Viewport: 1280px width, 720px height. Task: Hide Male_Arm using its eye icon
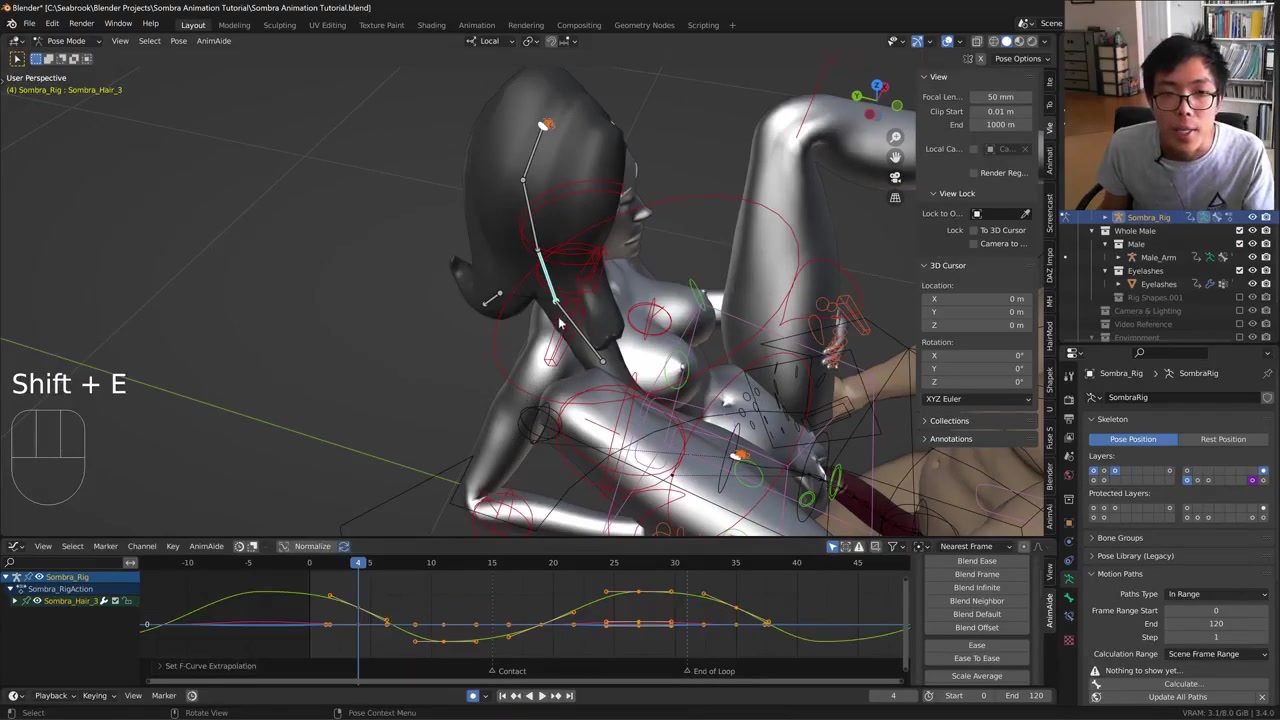1252,257
